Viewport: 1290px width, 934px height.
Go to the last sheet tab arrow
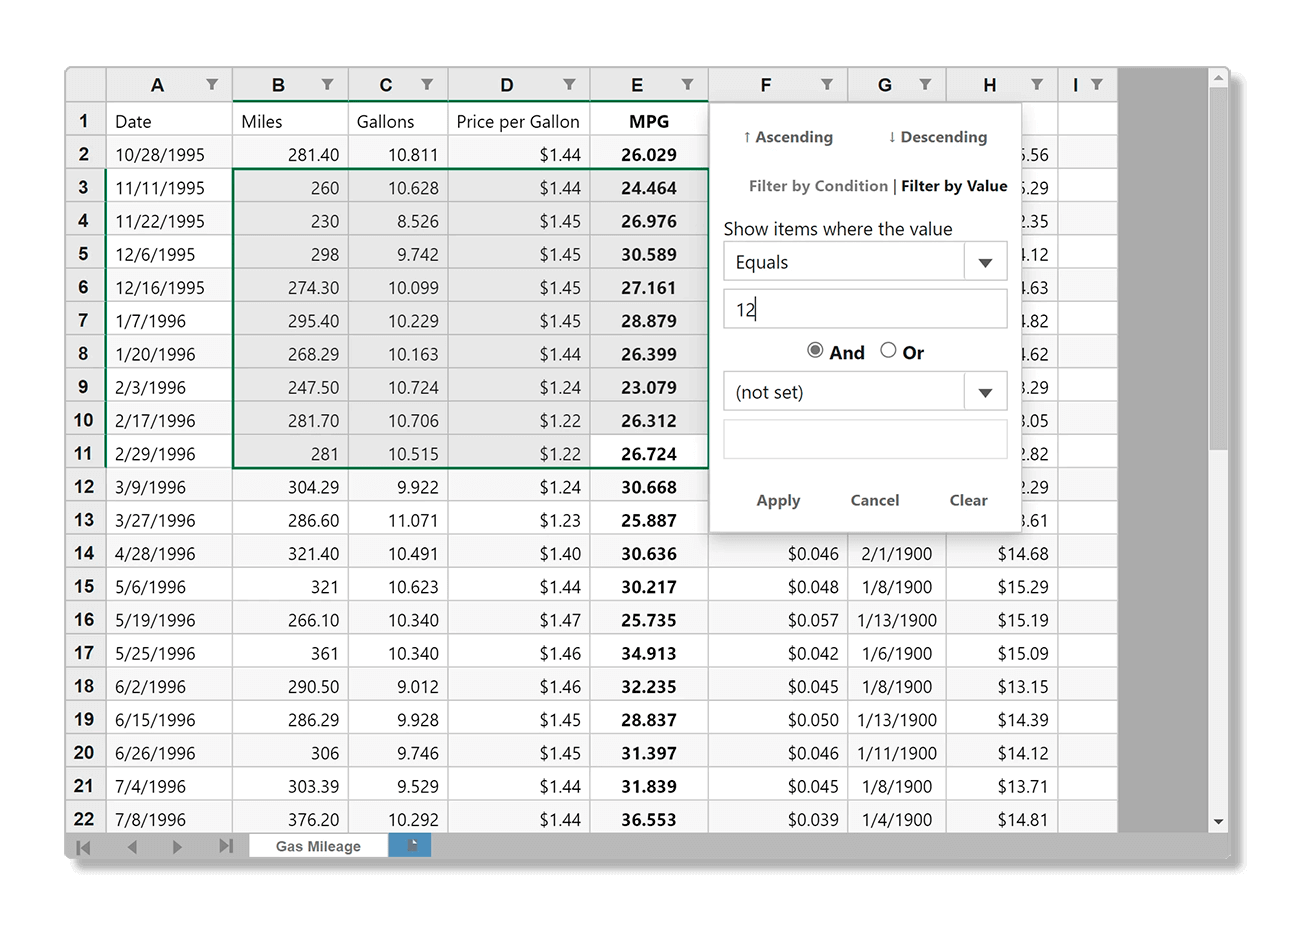[226, 847]
